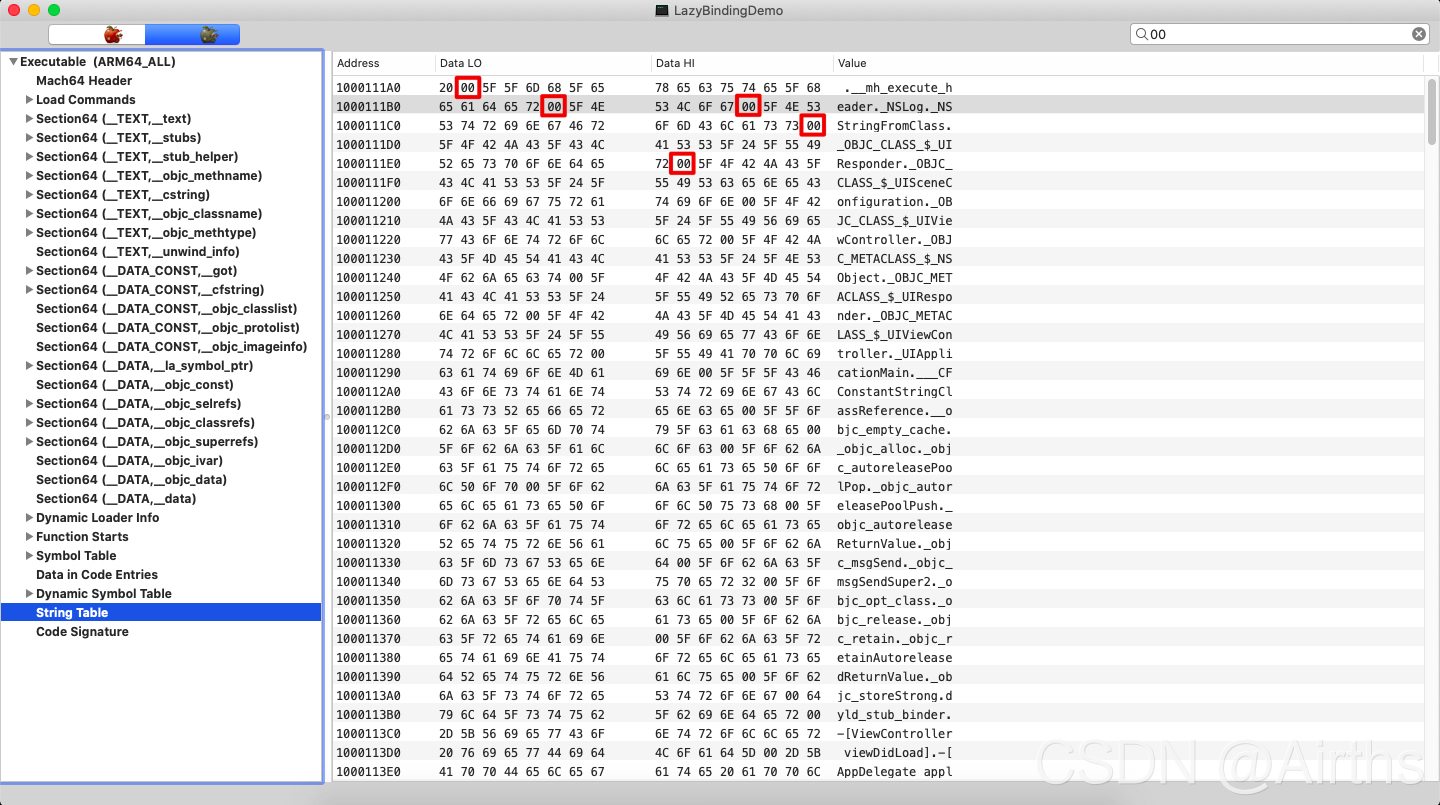This screenshot has height=805, width=1440.
Task: Click the document icon beside the LazyBindingDemo title
Action: pos(661,10)
